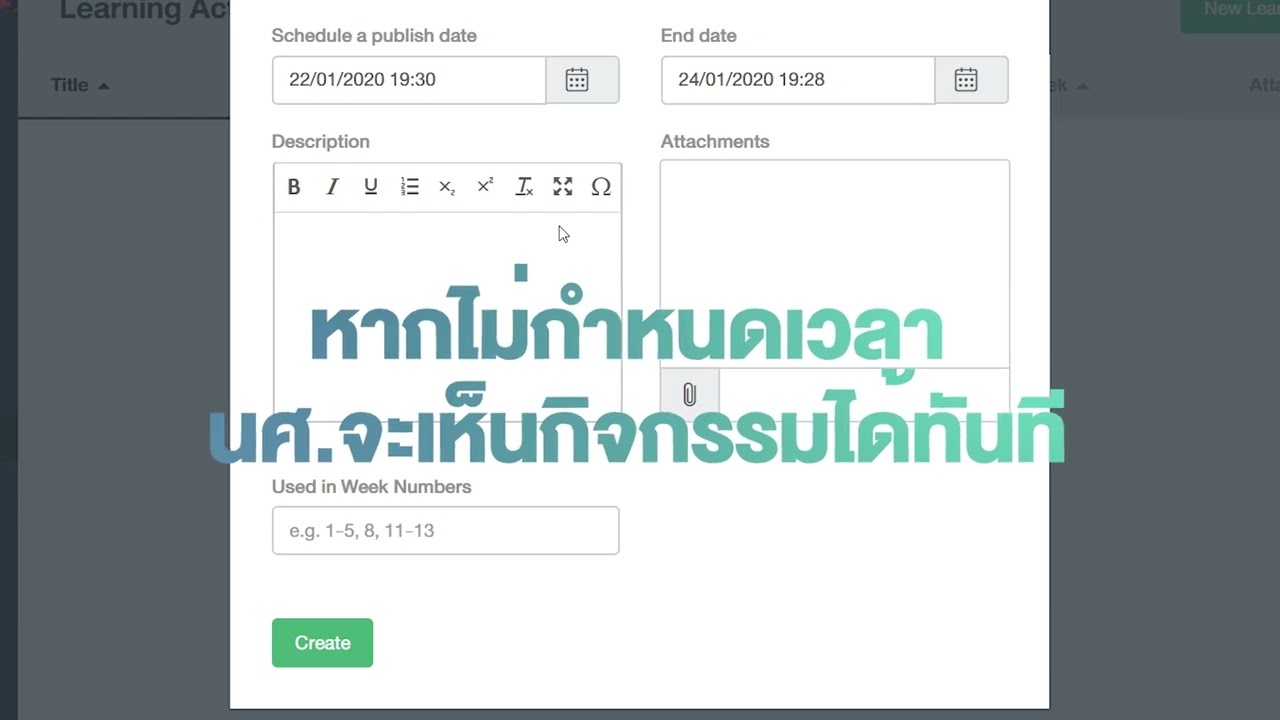Screen dimensions: 1280x720
Task: Maximize the Description editor
Action: [563, 187]
